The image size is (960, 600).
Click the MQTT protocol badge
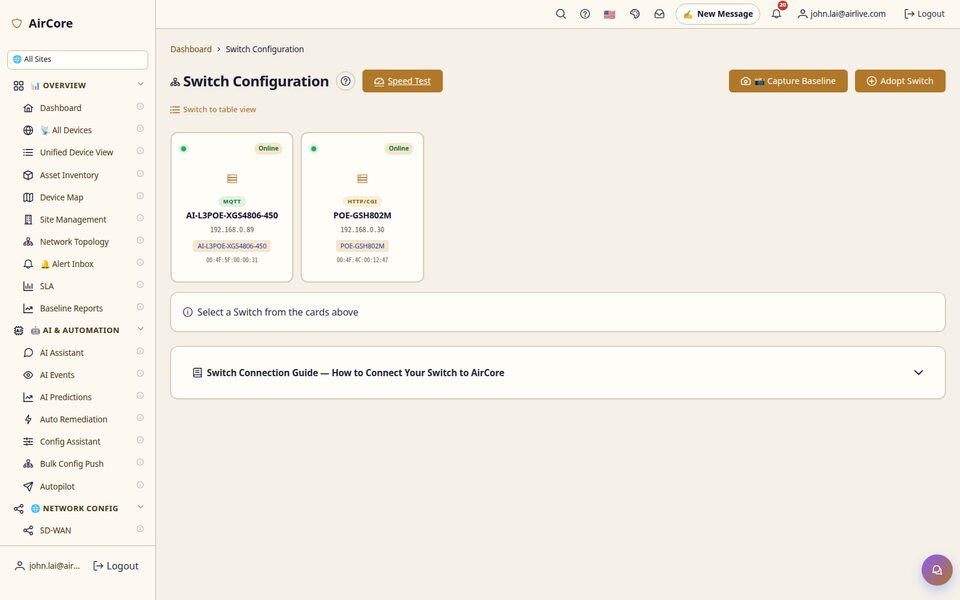coord(232,201)
